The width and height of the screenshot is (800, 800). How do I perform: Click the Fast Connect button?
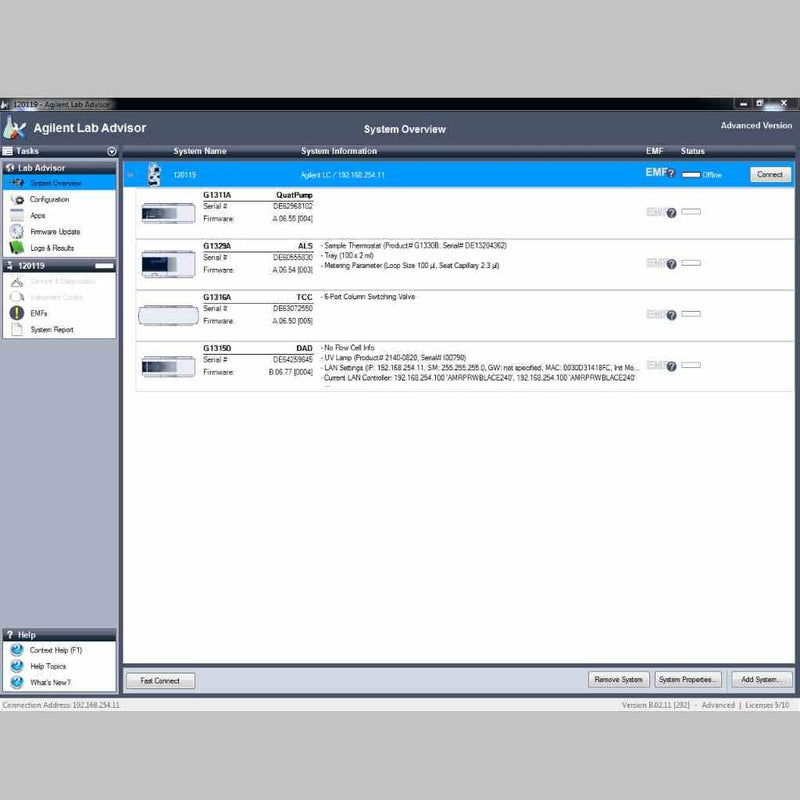pyautogui.click(x=160, y=681)
